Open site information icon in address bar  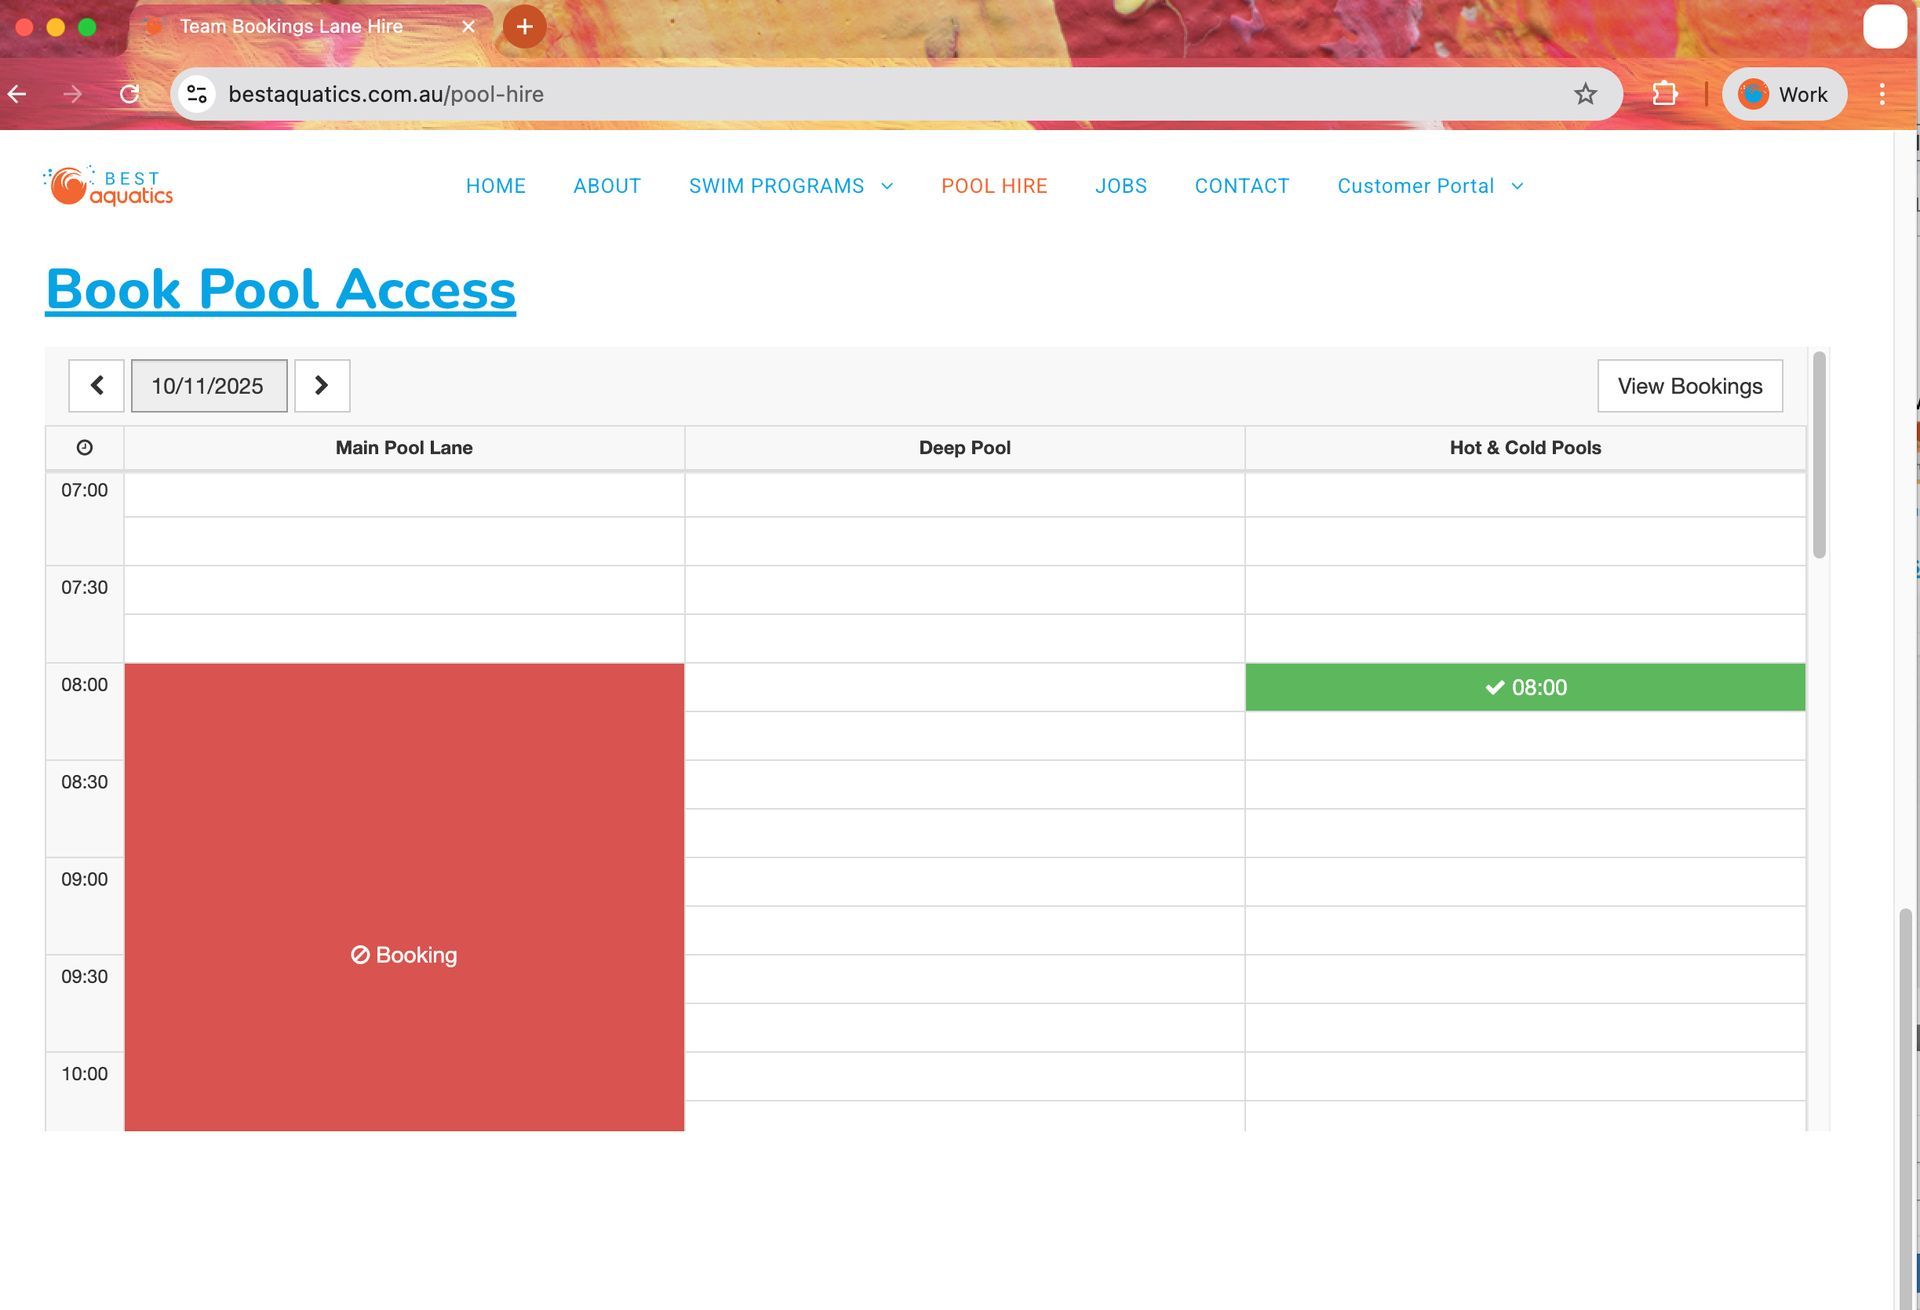(x=197, y=94)
